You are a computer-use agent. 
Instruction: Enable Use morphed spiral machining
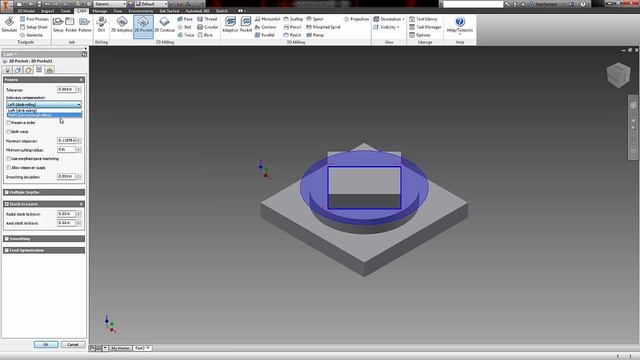click(x=9, y=158)
